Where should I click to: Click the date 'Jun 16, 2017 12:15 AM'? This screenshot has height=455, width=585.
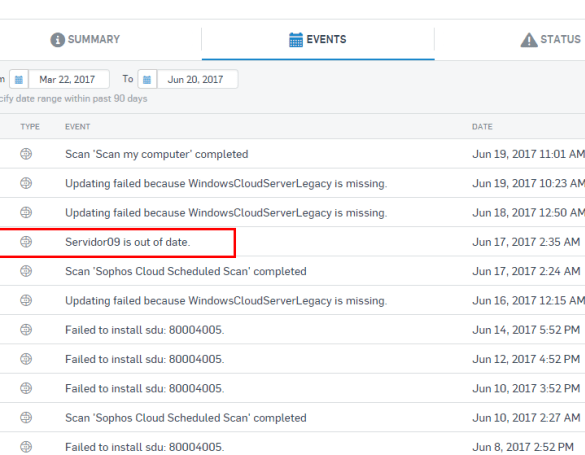(x=528, y=301)
